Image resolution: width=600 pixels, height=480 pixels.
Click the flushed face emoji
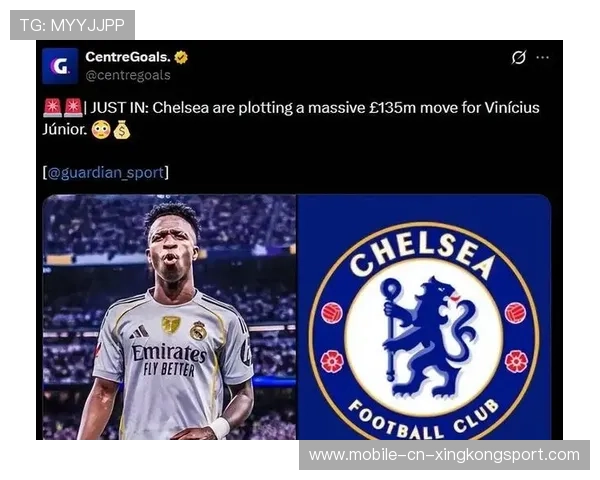101,130
